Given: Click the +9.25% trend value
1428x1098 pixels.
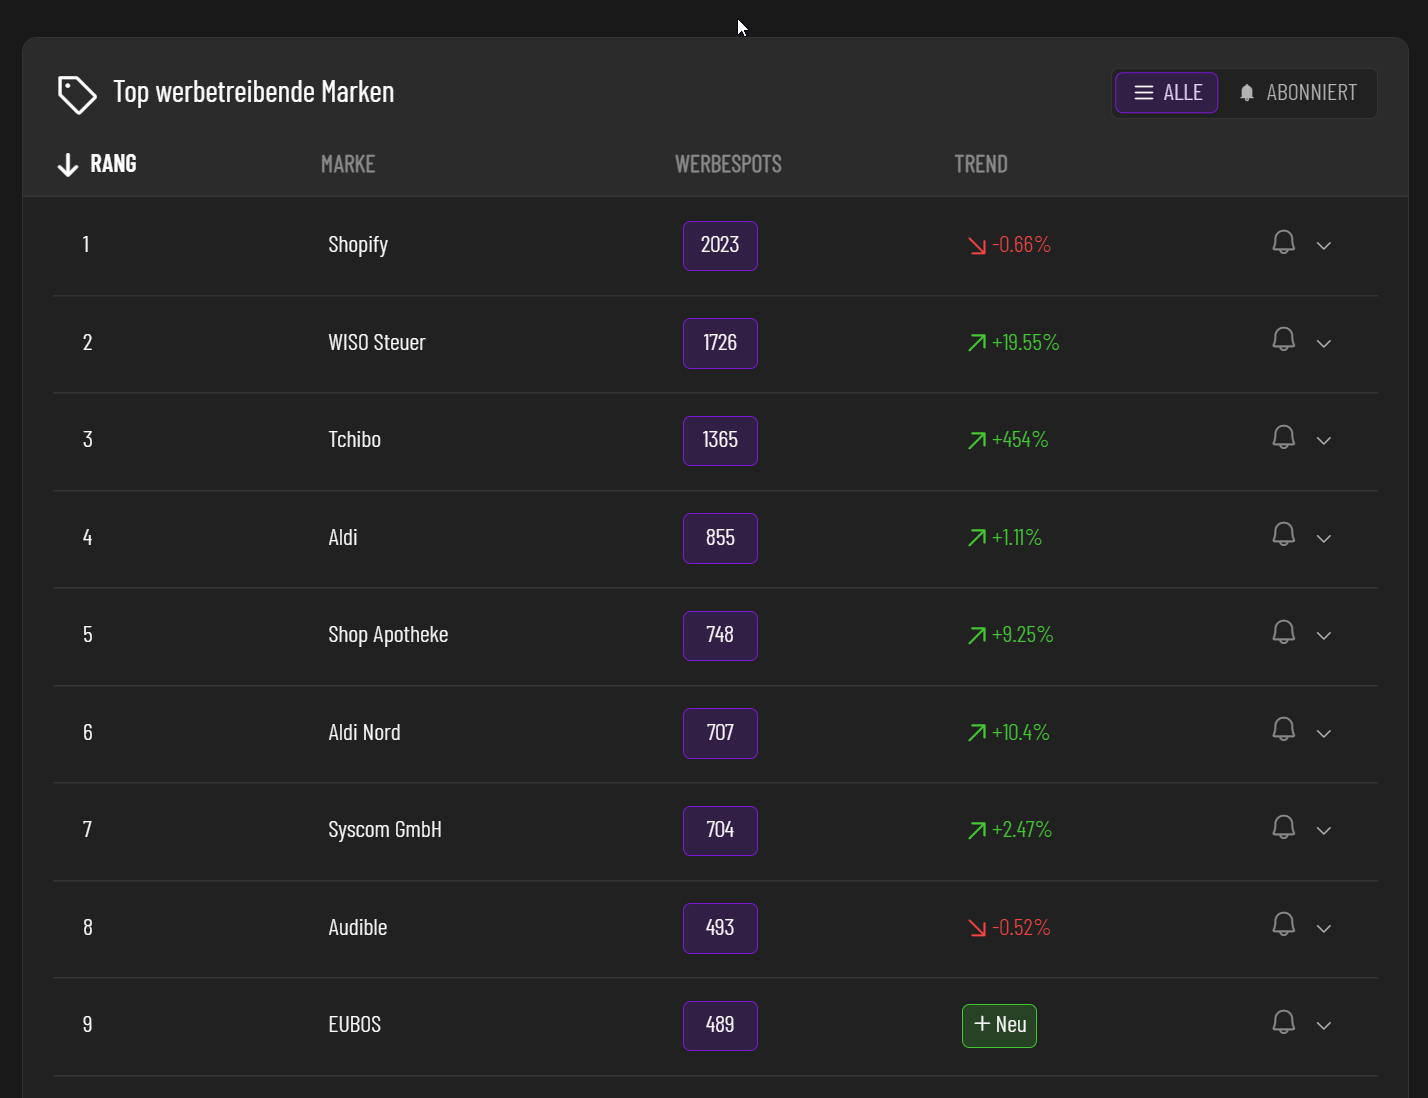Looking at the screenshot, I should [x=1022, y=635].
